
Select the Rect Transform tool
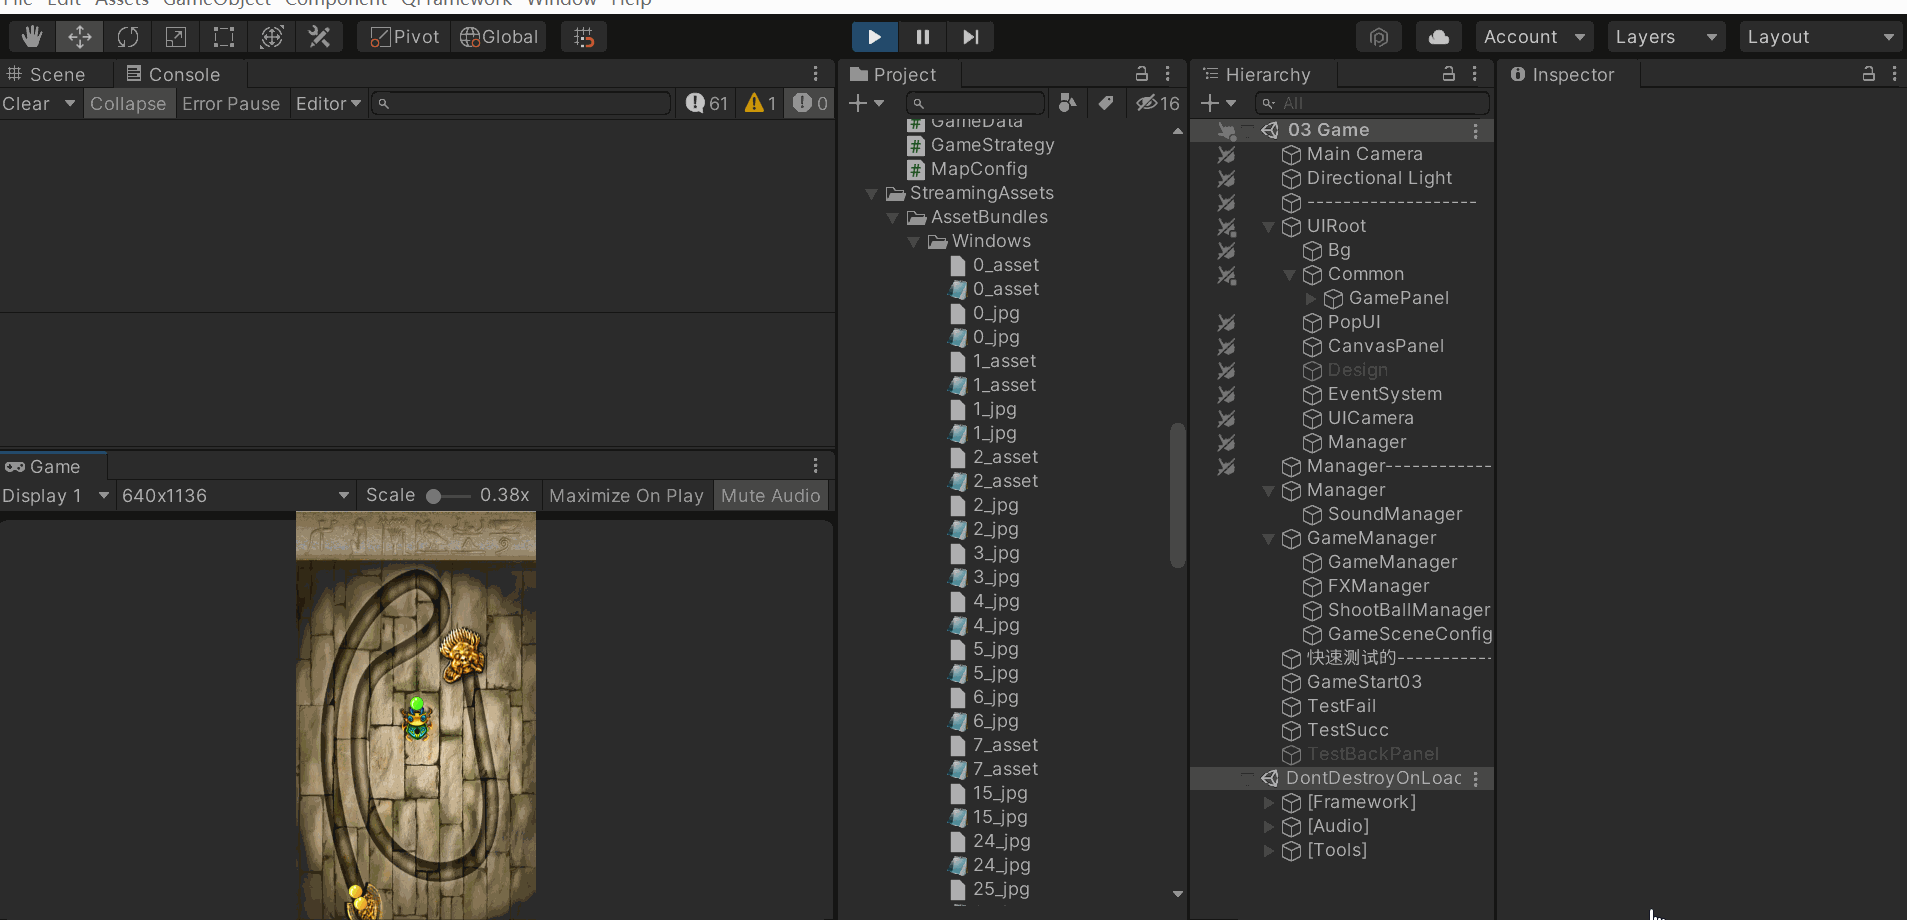pyautogui.click(x=224, y=37)
